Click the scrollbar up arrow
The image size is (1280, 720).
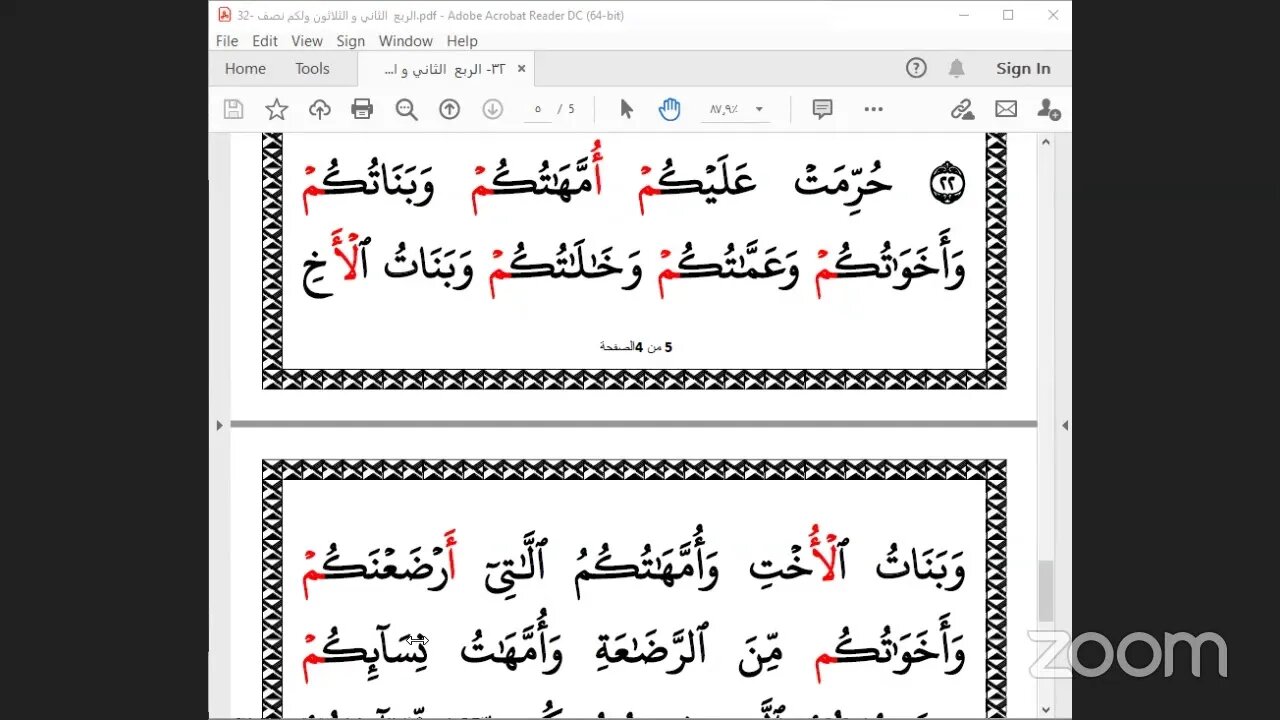1046,142
